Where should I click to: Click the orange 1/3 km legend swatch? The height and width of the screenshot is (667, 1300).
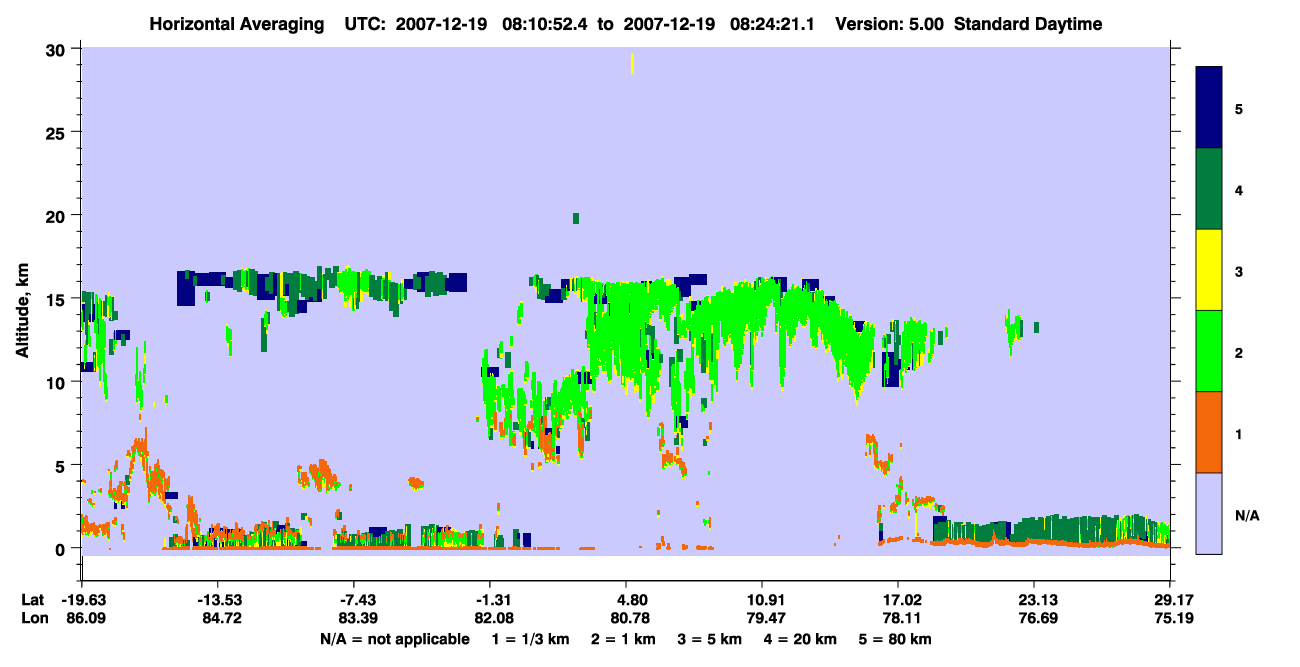[1209, 432]
